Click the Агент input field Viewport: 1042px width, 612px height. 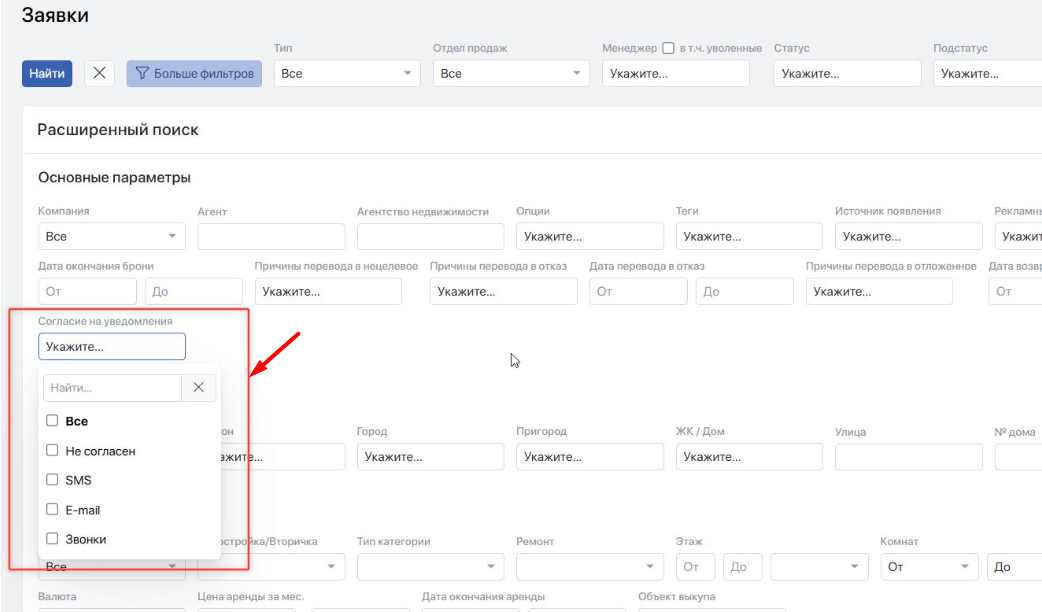coord(271,236)
